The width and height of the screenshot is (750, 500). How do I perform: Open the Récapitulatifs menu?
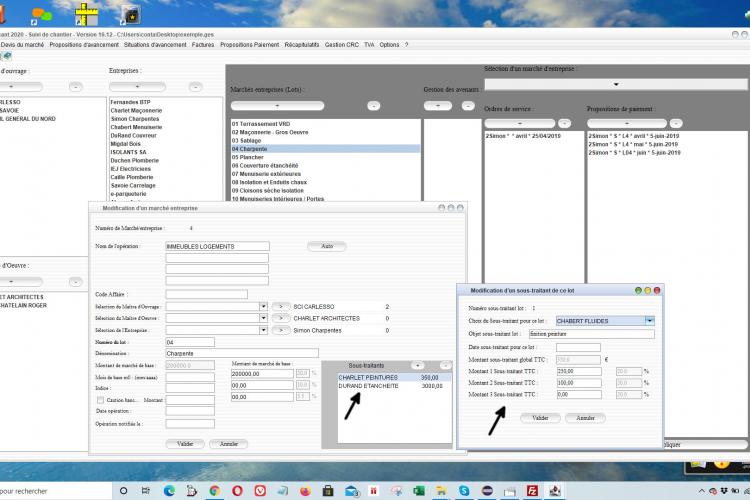pos(302,44)
